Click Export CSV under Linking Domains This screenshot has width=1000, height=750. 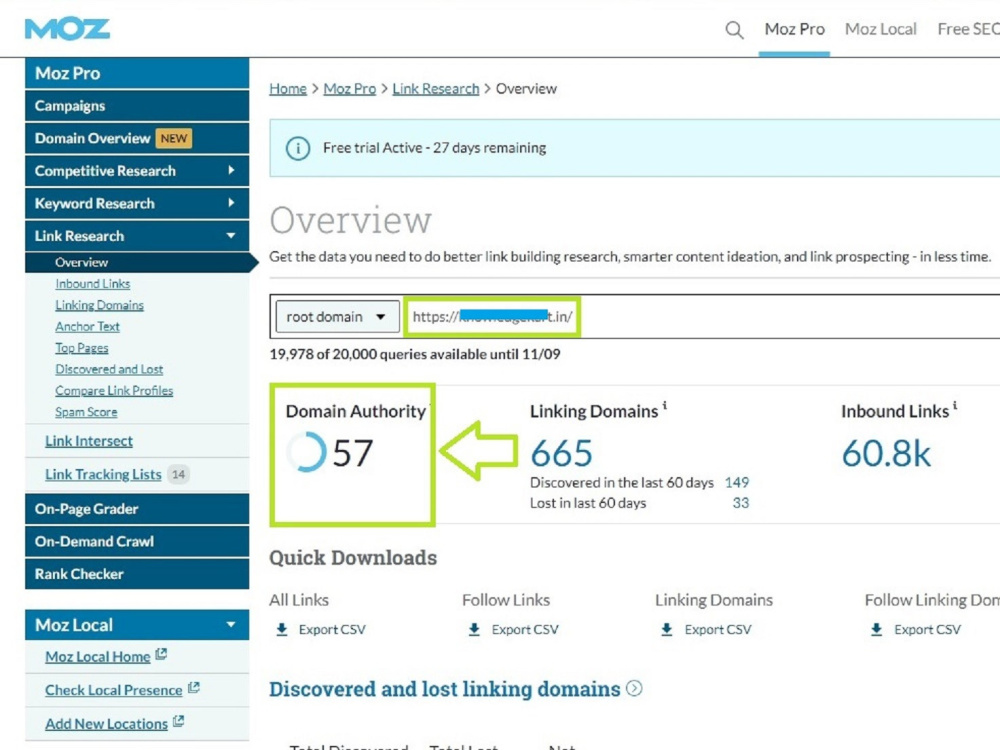[x=718, y=629]
